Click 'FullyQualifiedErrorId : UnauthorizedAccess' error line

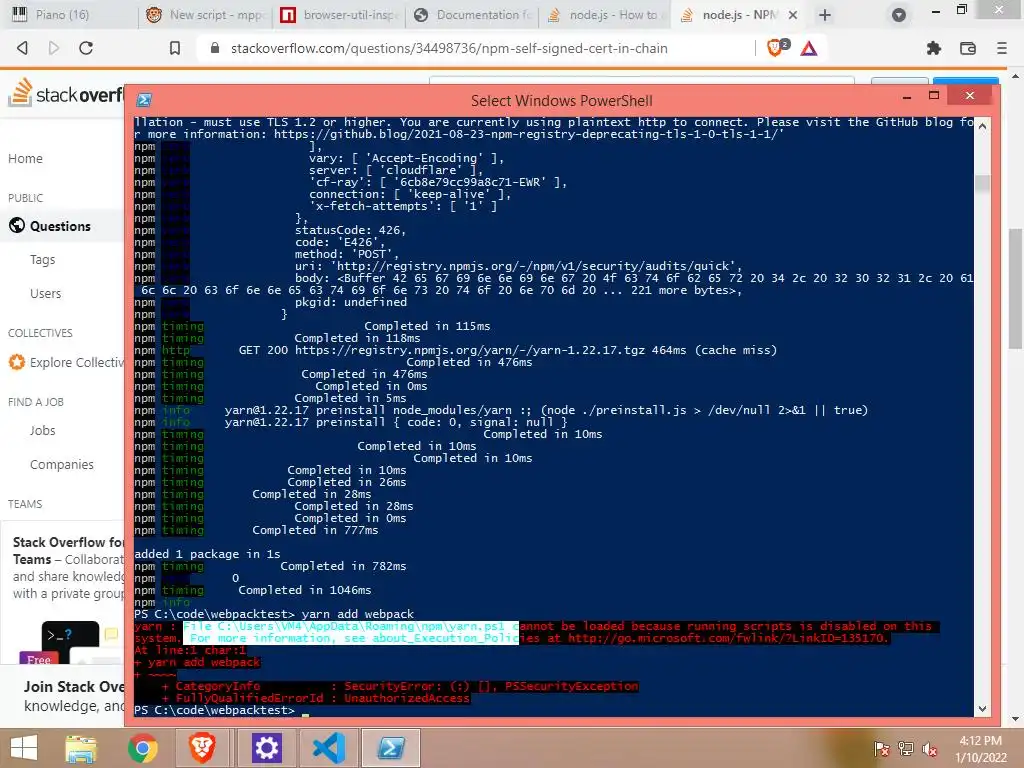point(323,698)
